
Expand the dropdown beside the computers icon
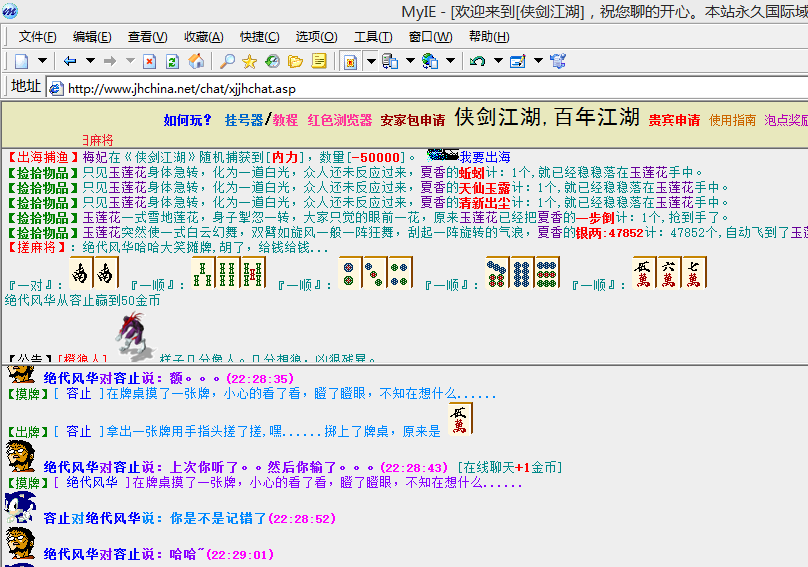coord(410,61)
